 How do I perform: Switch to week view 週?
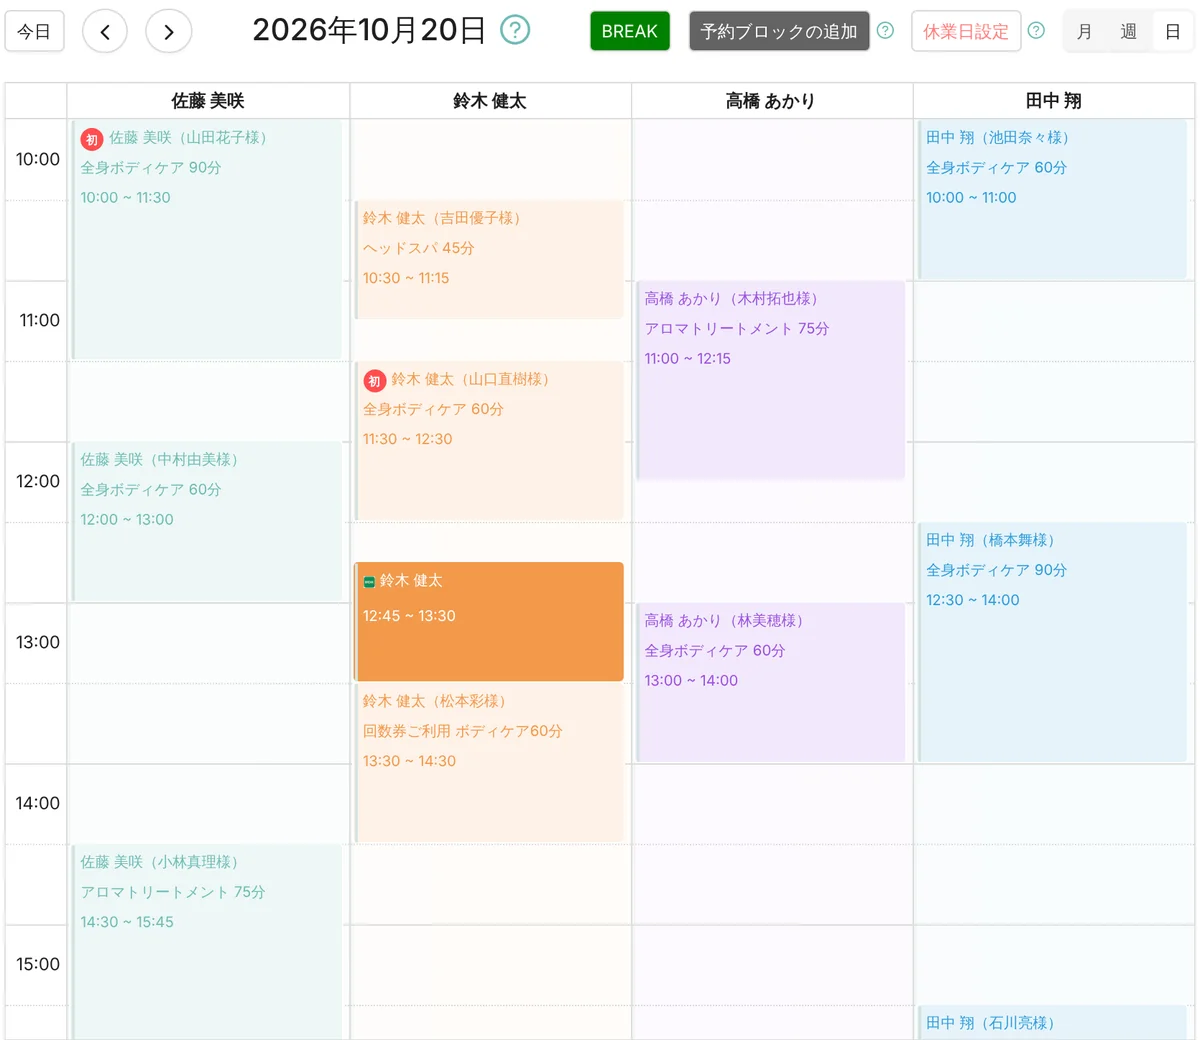pos(1128,32)
